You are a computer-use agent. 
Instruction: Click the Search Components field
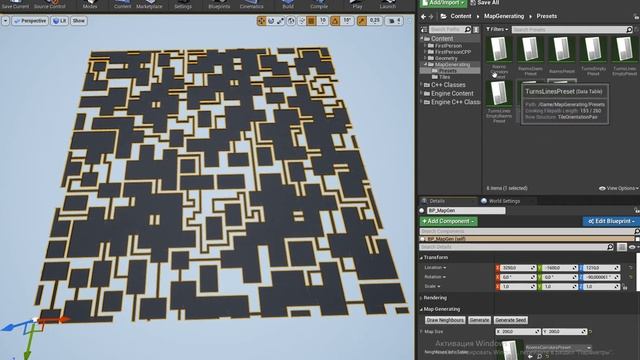tap(527, 231)
